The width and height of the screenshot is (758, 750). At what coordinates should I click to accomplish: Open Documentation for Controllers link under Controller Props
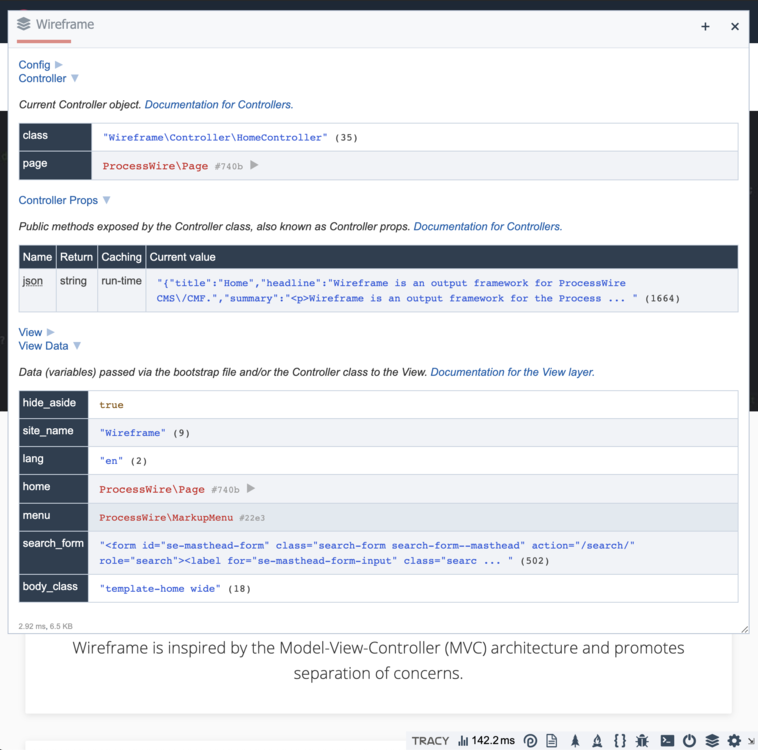click(x=487, y=227)
